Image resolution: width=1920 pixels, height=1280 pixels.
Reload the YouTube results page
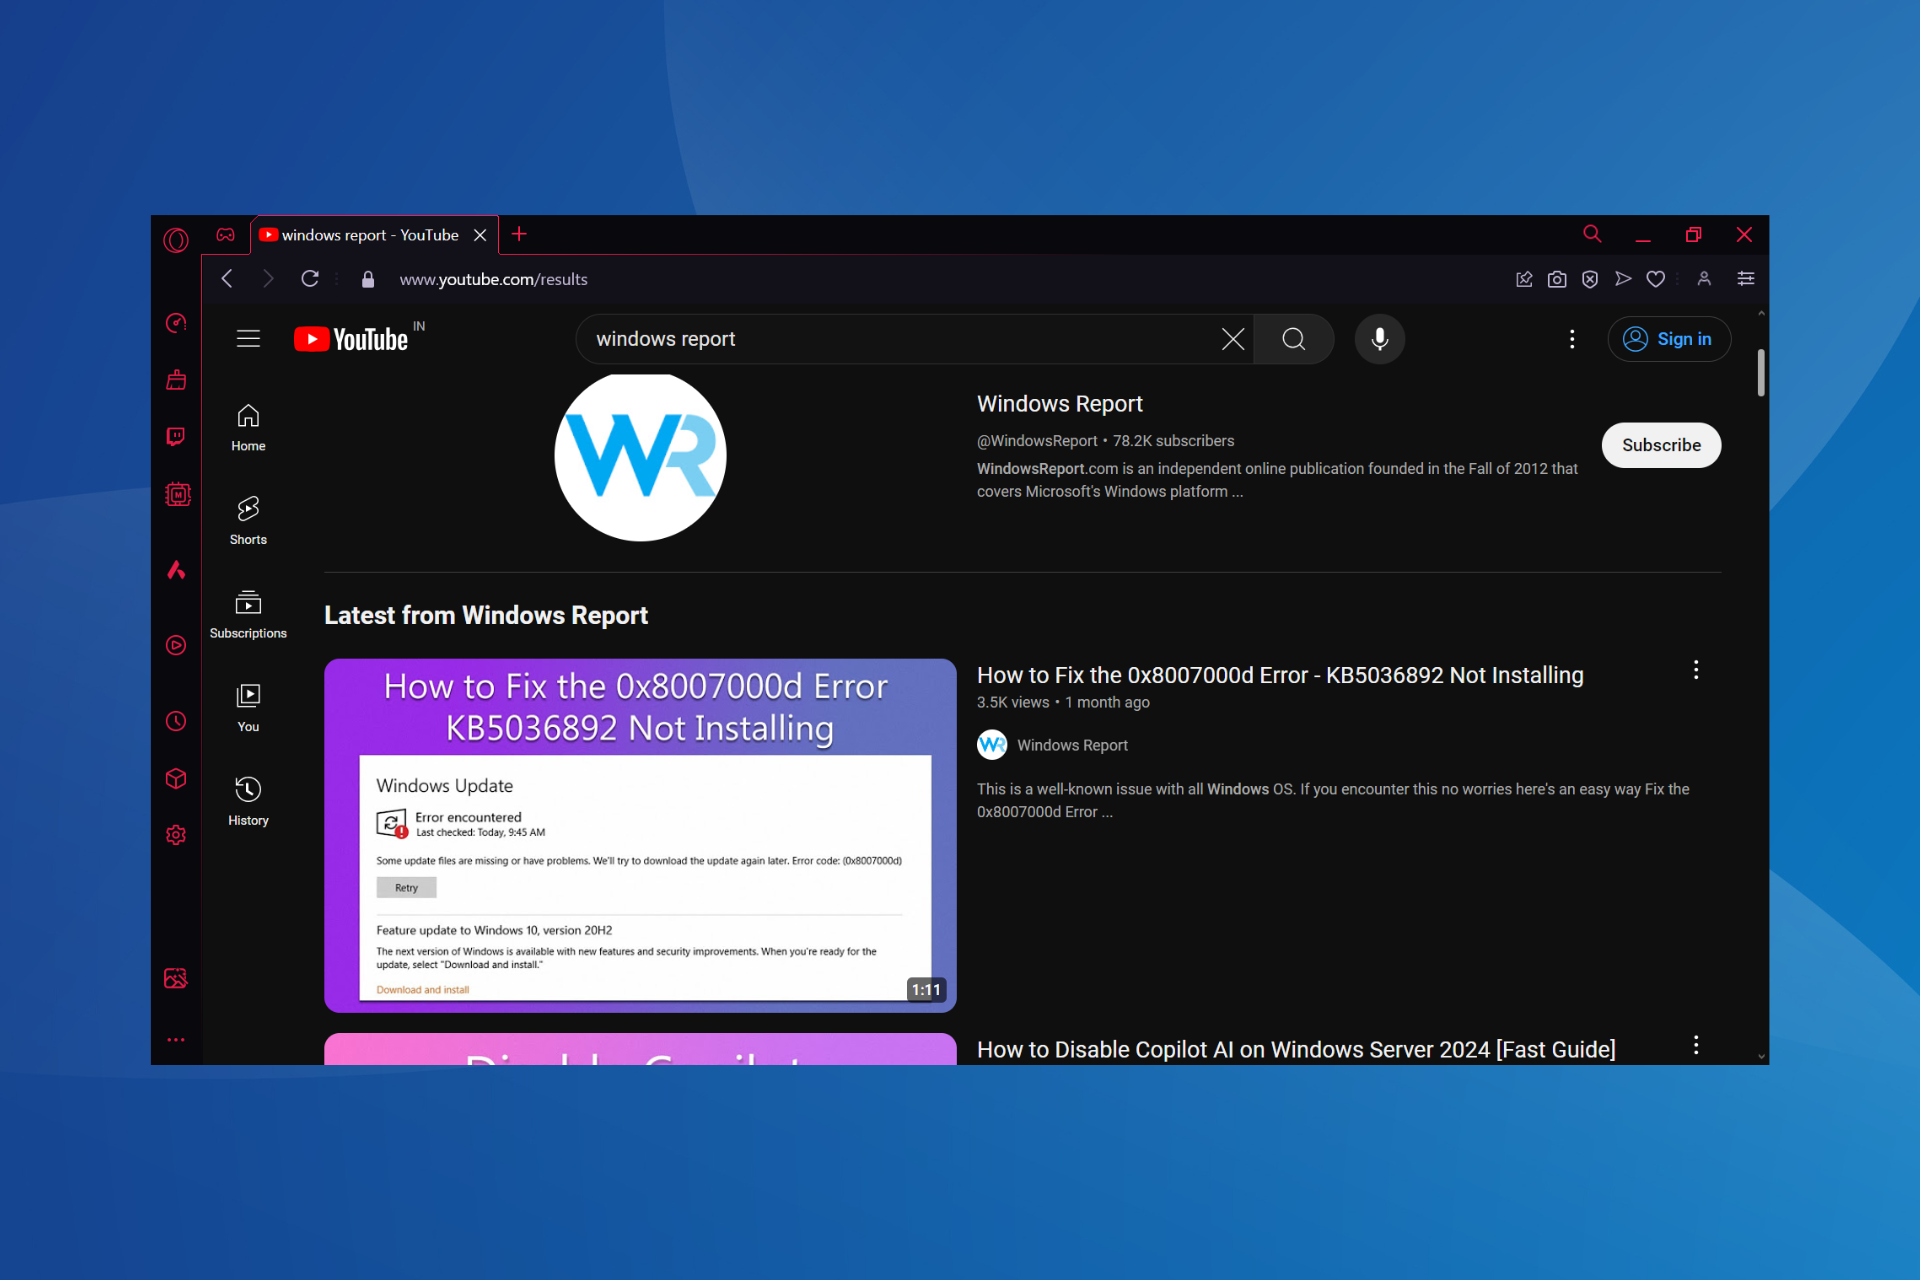[x=310, y=279]
